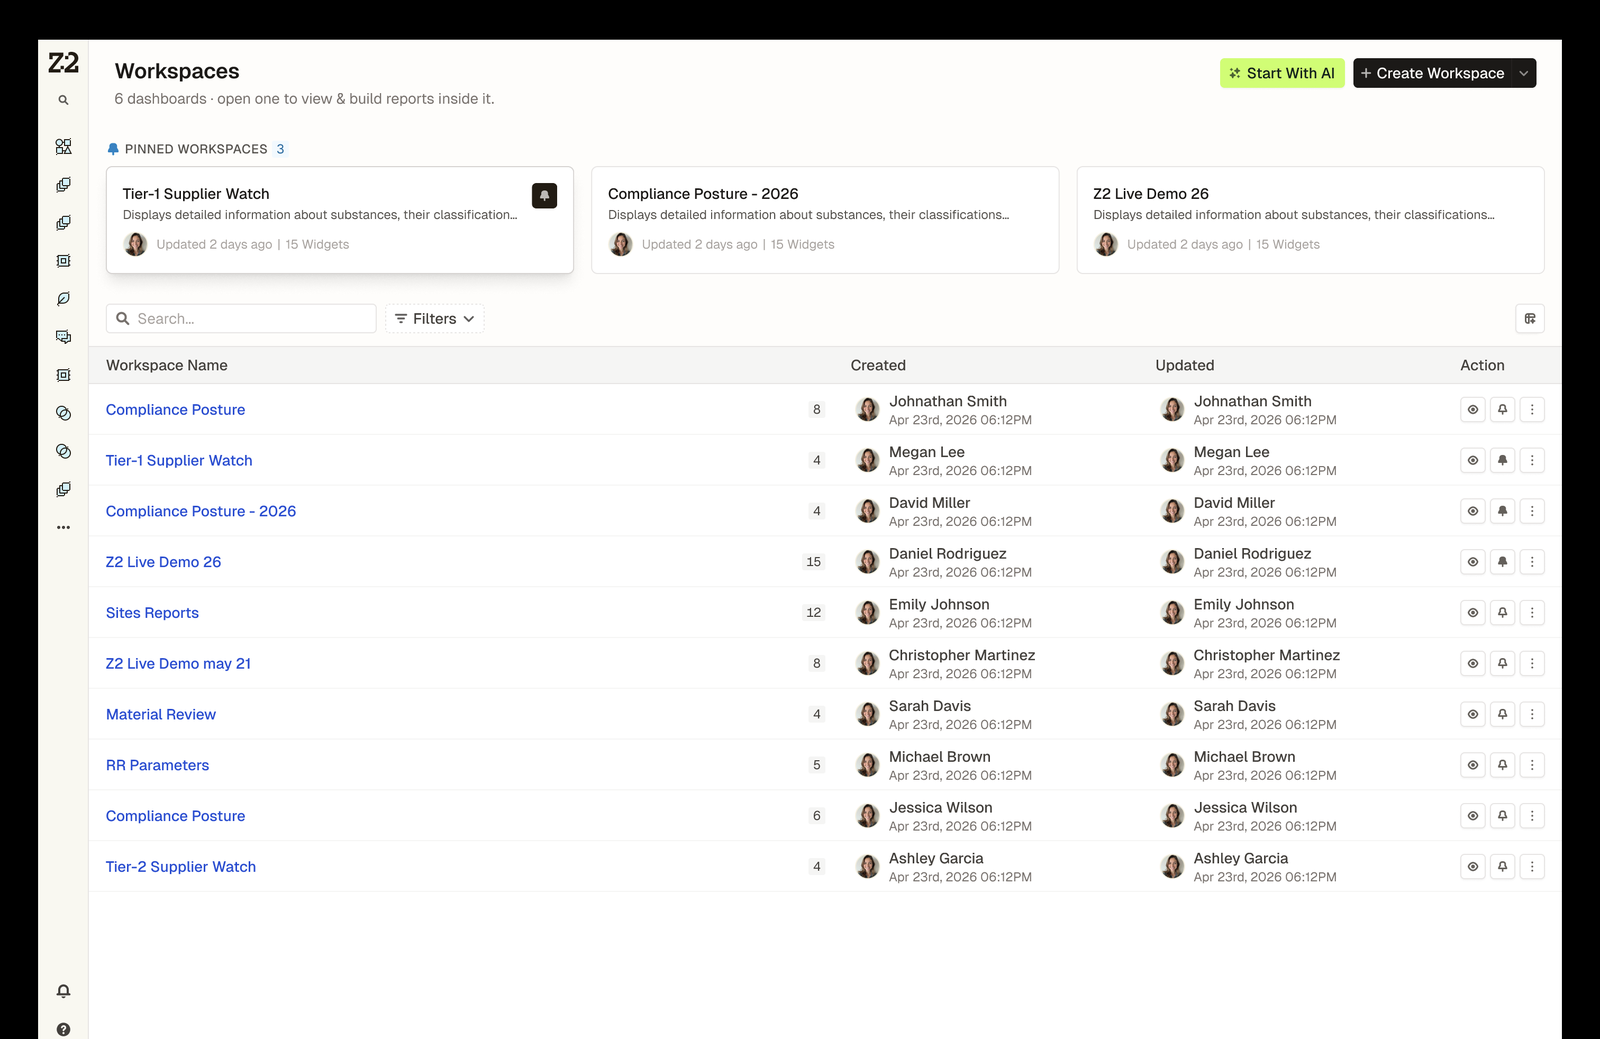Open the kebab menu for Compliance Posture - 2026 row

1532,511
